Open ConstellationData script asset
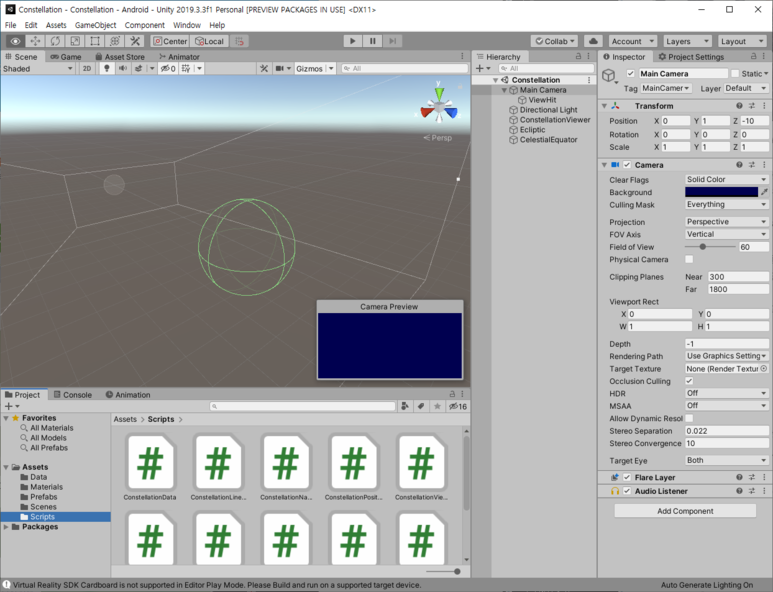Image resolution: width=773 pixels, height=592 pixels. tap(150, 467)
